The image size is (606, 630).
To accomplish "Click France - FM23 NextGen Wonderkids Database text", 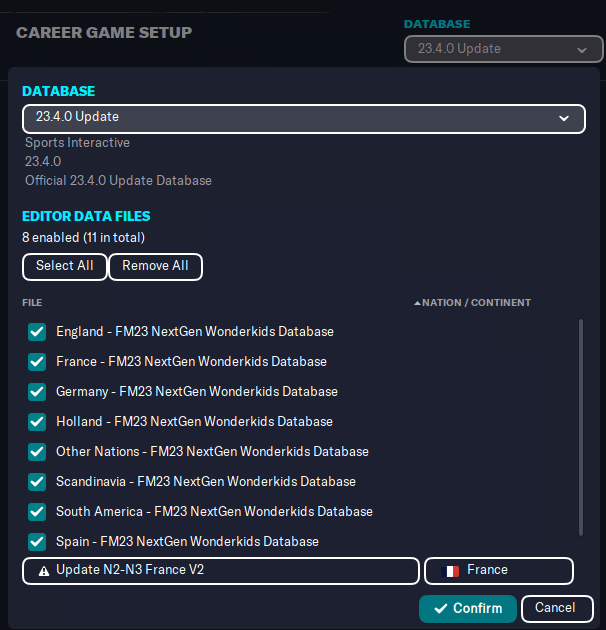I will click(x=191, y=362).
